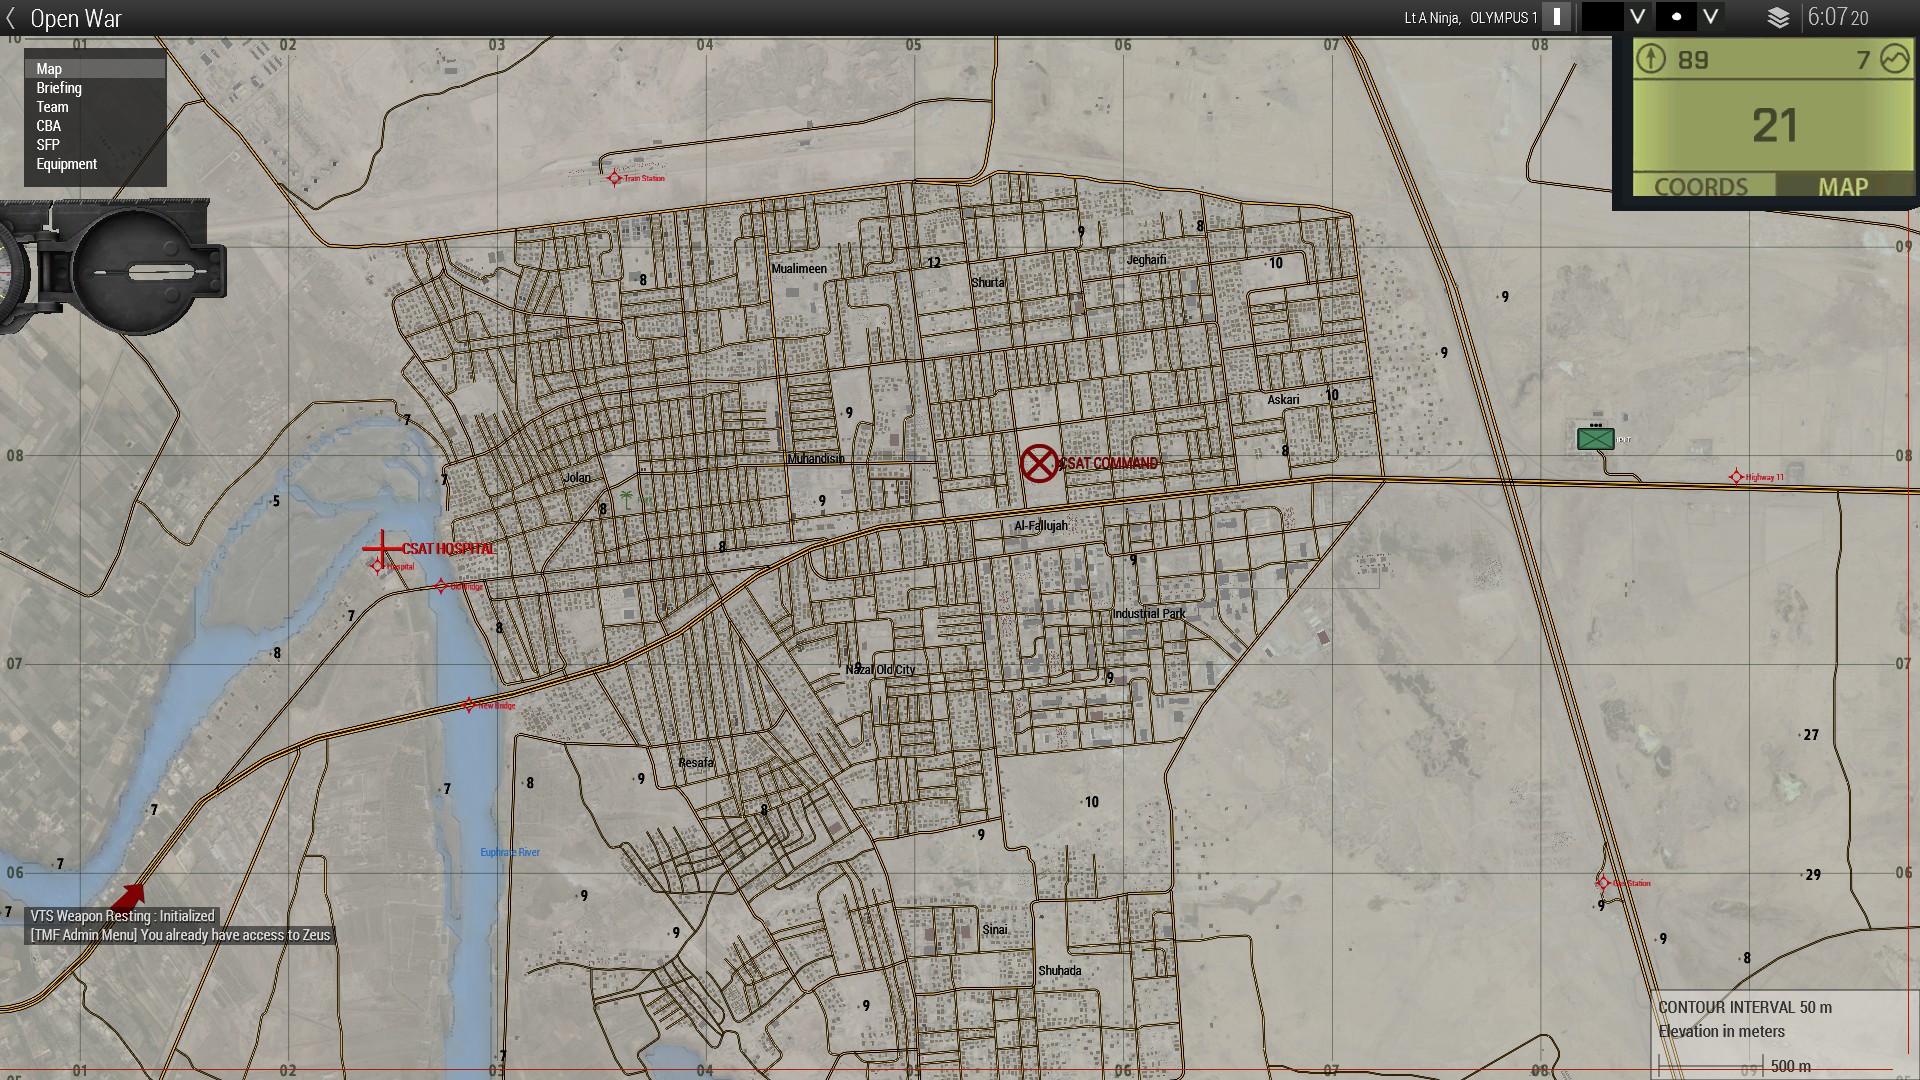Image resolution: width=1920 pixels, height=1080 pixels.
Task: Click the TMF Admin Menu Zeus message
Action: (x=180, y=935)
